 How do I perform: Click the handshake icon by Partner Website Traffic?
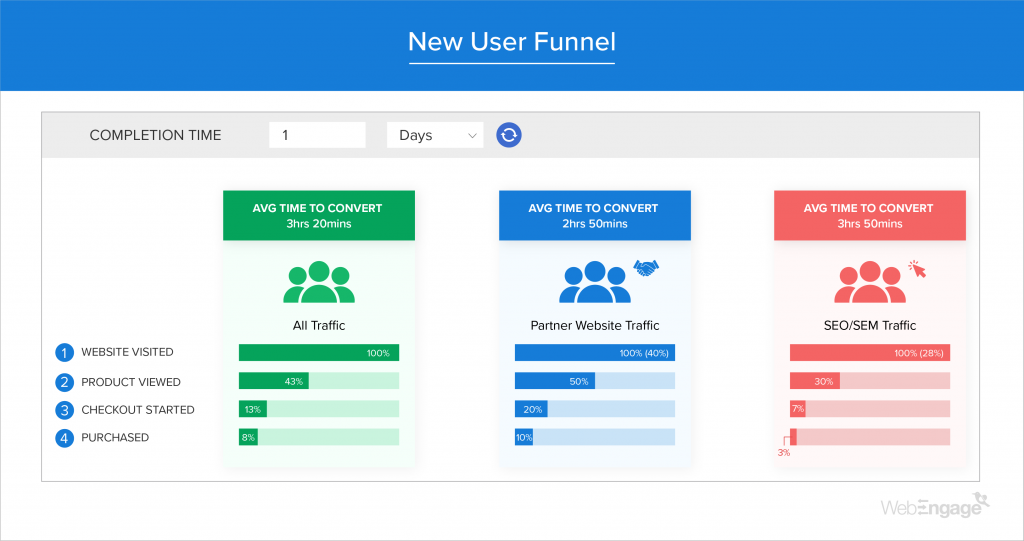click(x=646, y=268)
